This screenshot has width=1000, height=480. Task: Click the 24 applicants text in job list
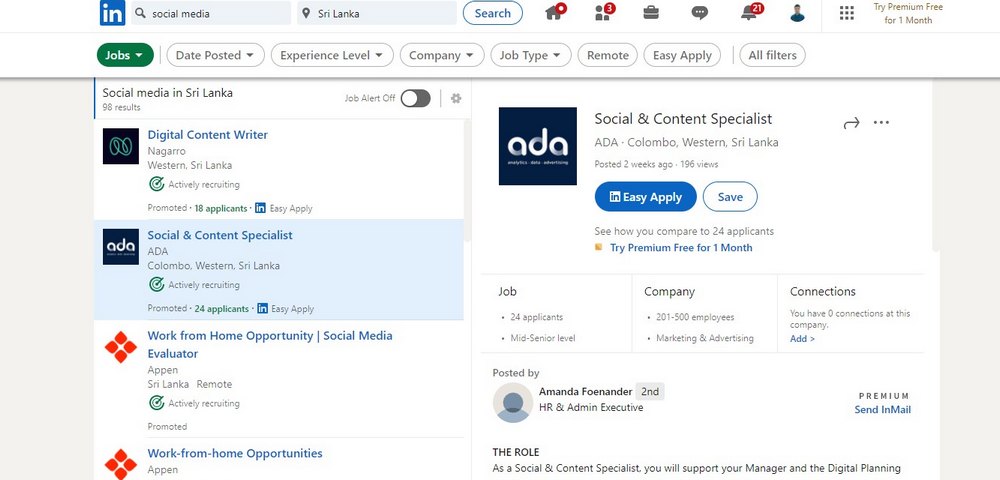(x=221, y=309)
